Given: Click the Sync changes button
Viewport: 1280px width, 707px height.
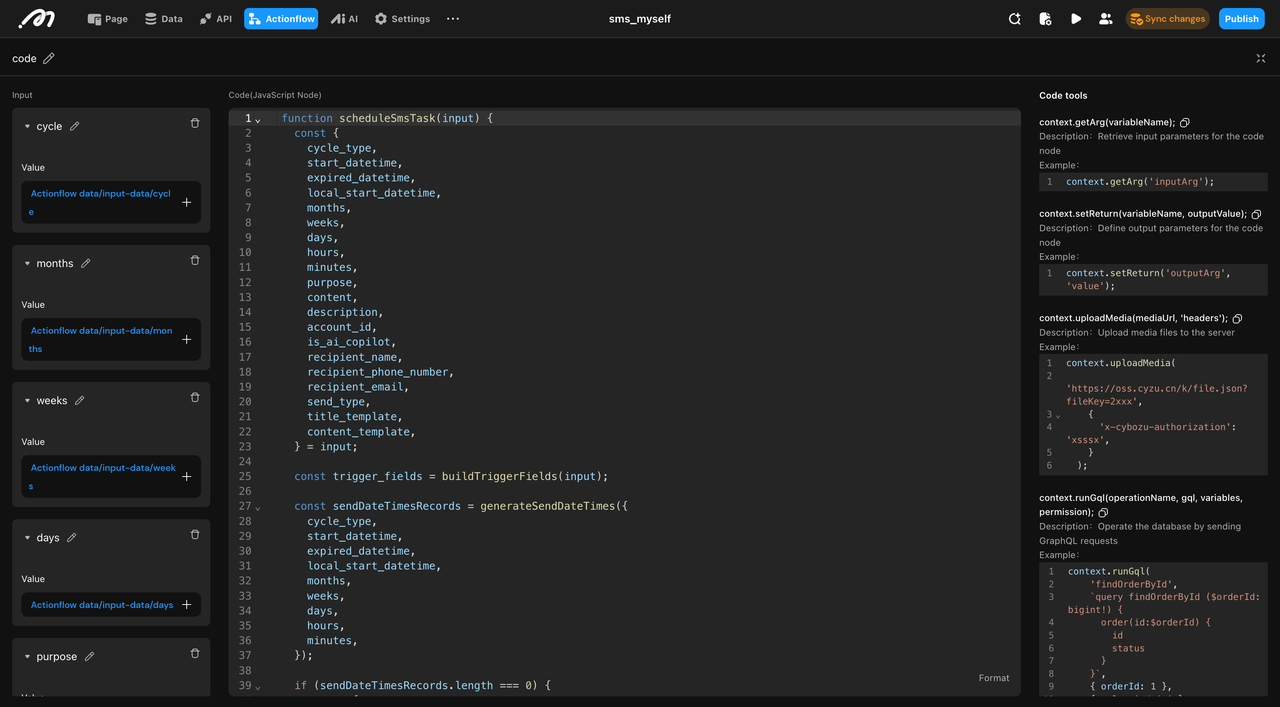Looking at the screenshot, I should click(1167, 19).
